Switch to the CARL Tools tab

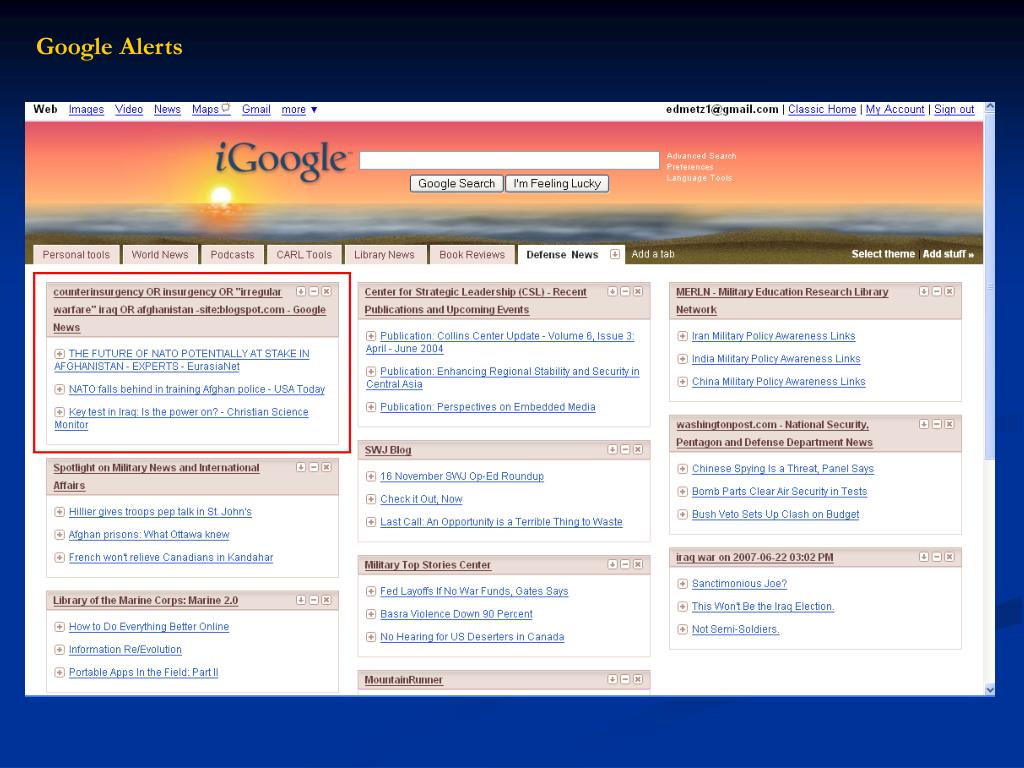(x=304, y=255)
